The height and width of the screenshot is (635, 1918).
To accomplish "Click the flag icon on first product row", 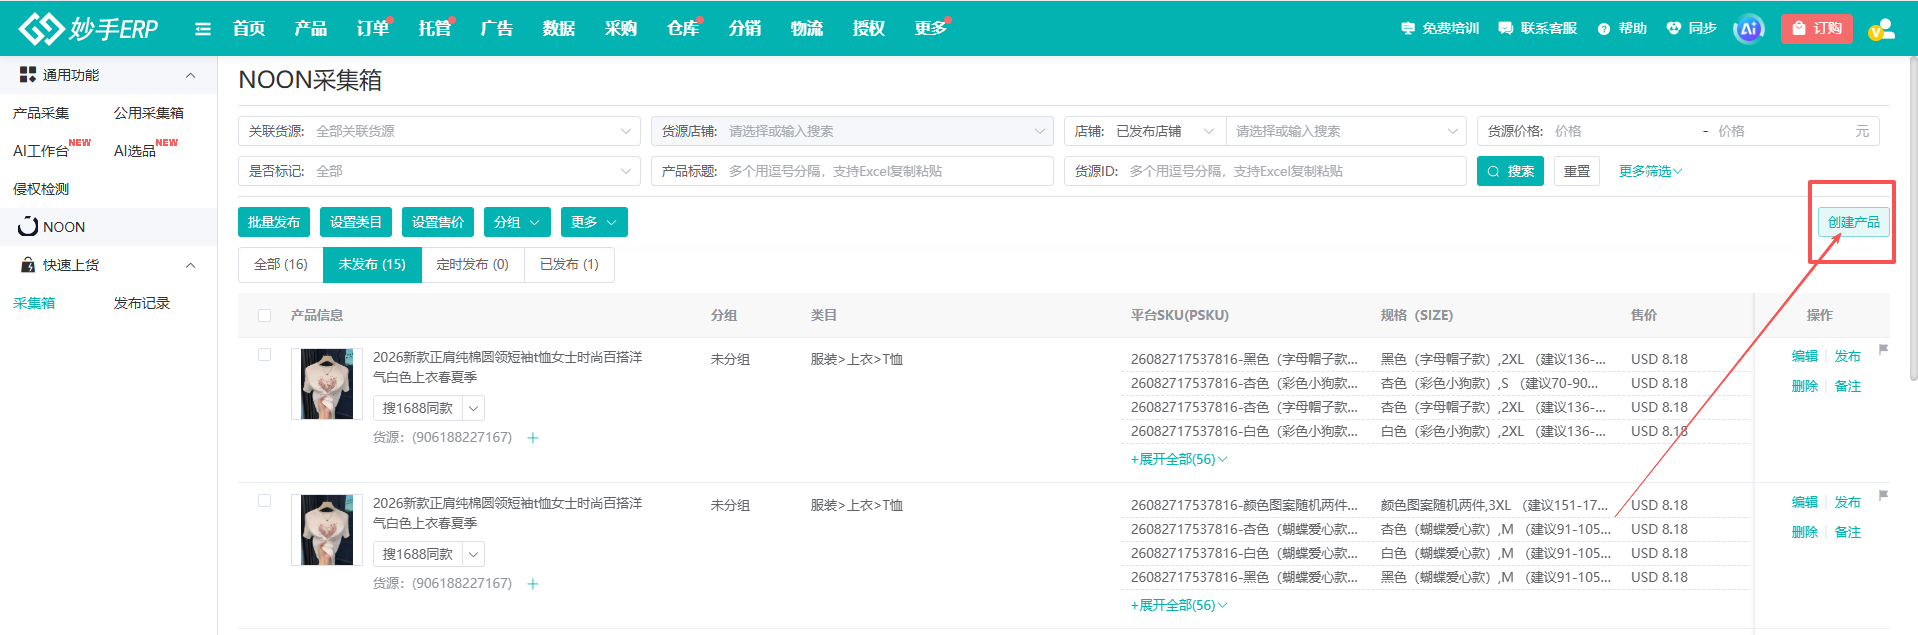I will coord(1883,349).
